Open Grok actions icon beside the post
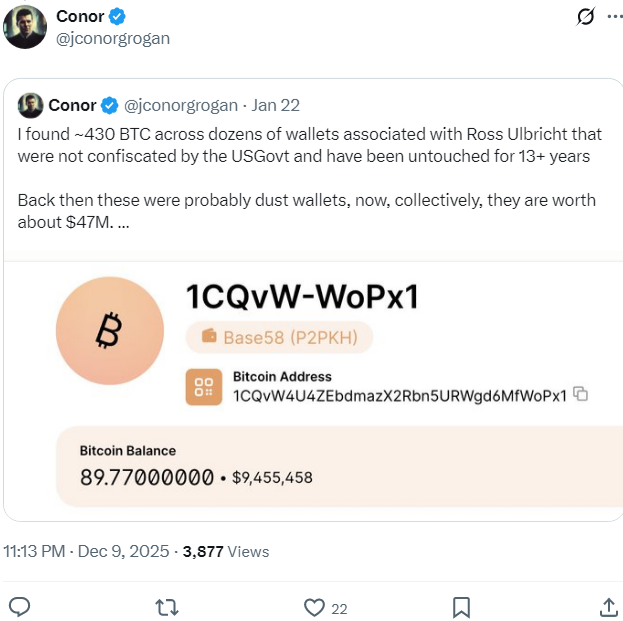The width and height of the screenshot is (623, 621). (x=587, y=17)
